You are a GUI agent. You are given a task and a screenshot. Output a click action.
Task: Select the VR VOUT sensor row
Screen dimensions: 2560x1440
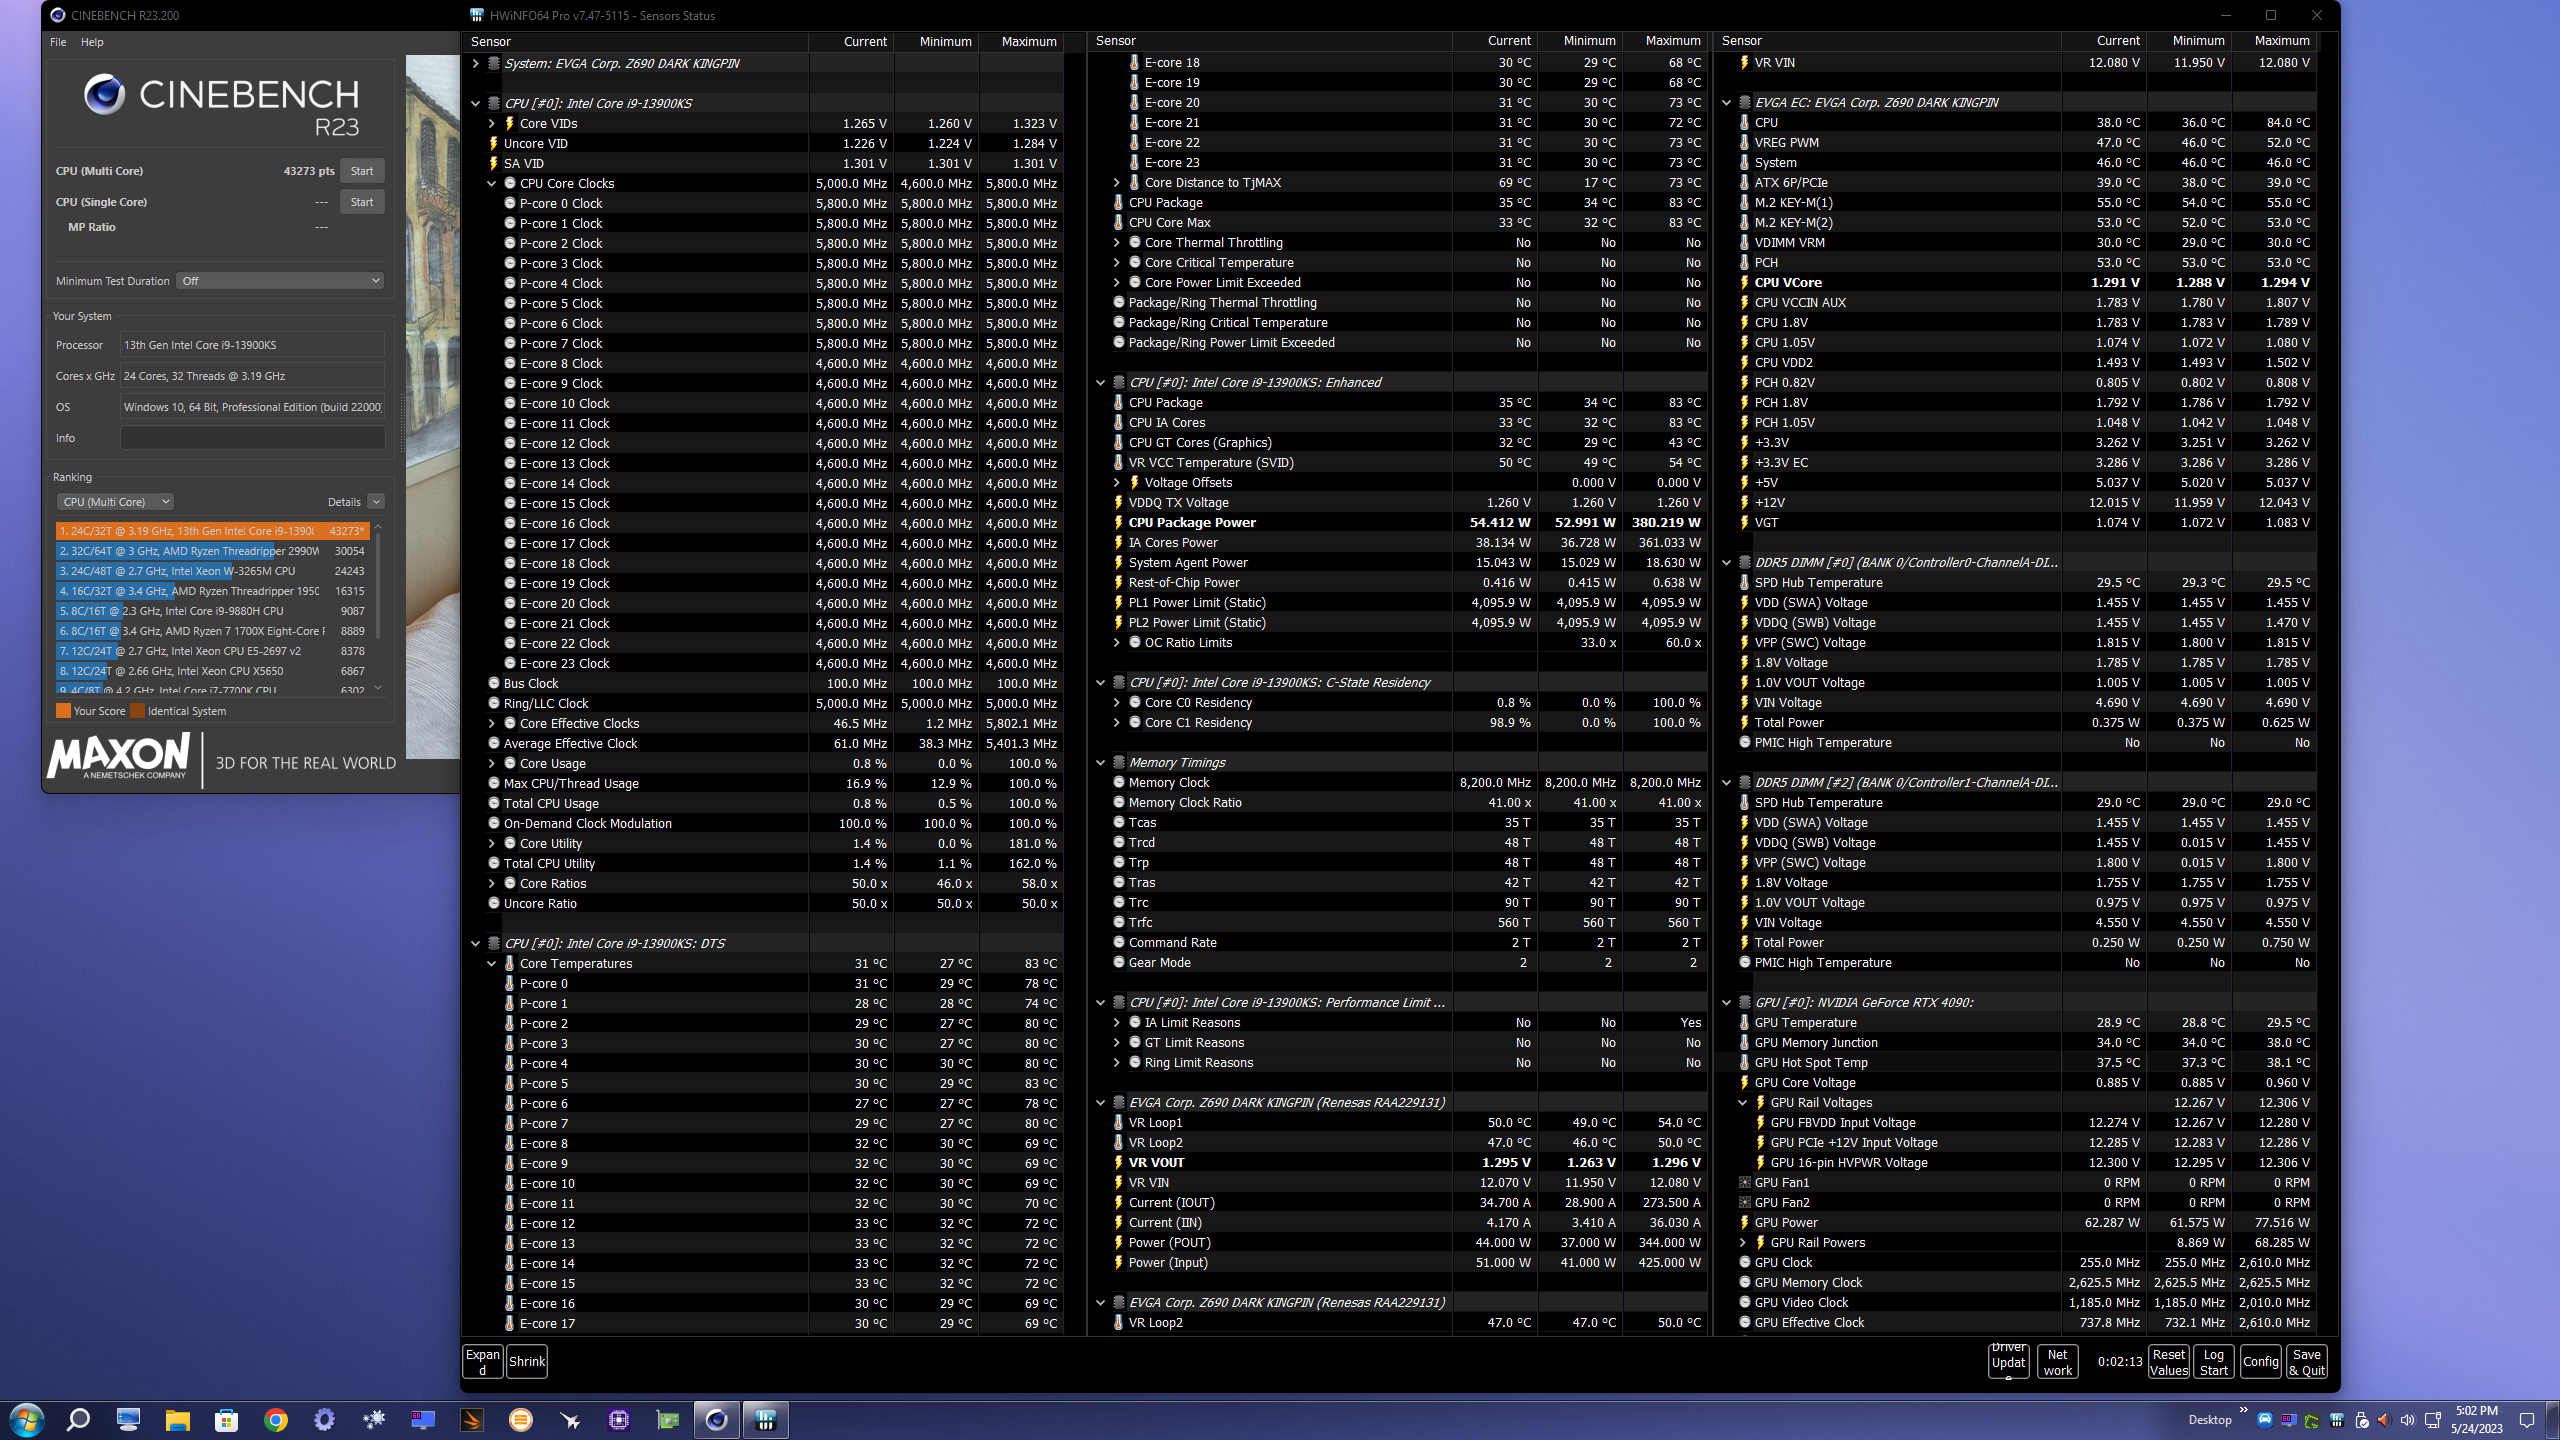click(1400, 1163)
